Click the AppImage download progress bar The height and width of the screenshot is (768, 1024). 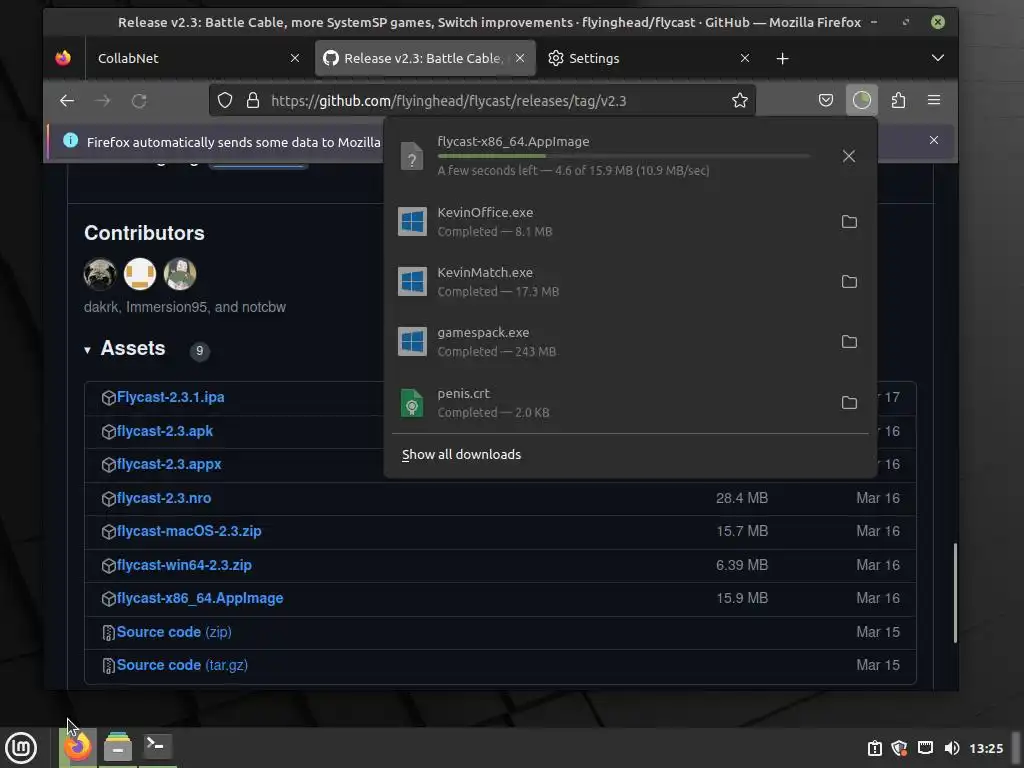624,156
